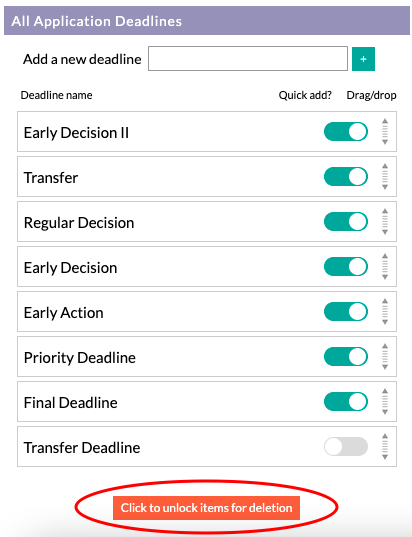Click drag handle for Final Deadline
The image size is (412, 537).
click(x=385, y=401)
